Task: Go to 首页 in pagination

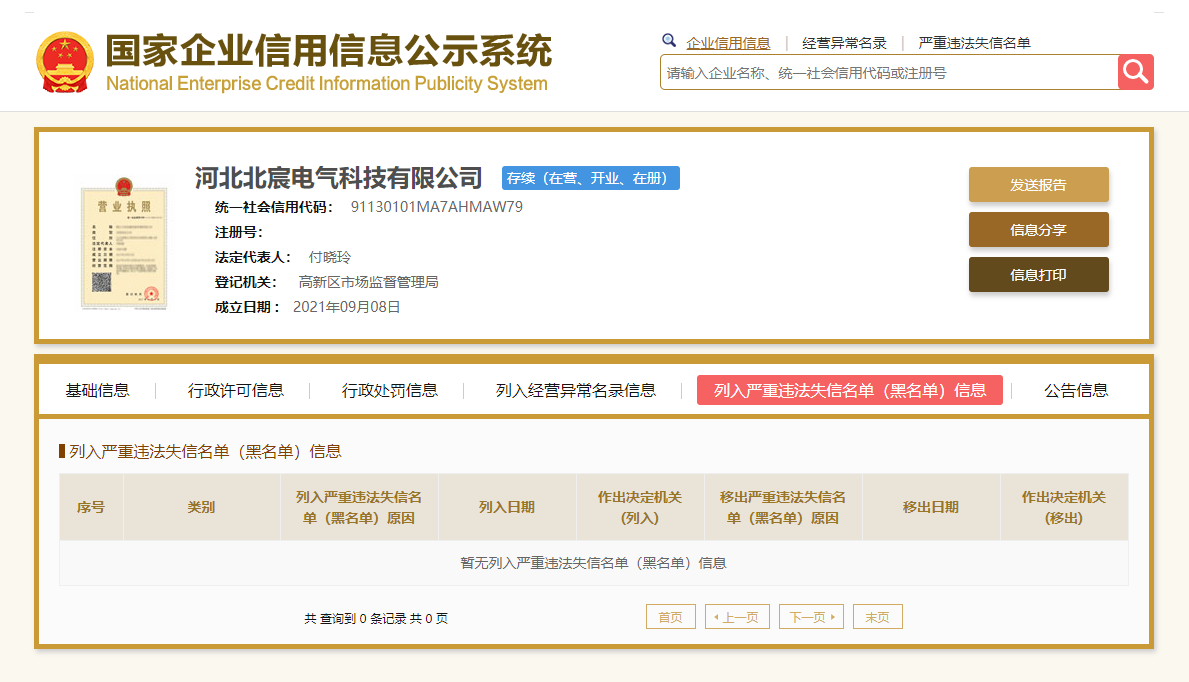Action: click(x=670, y=617)
